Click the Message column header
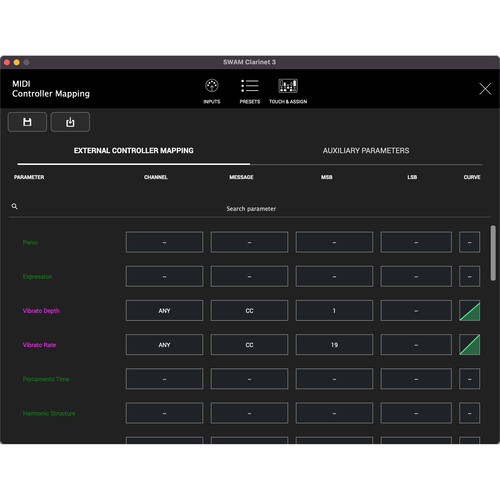Screen dimensions: 500x500 241,177
